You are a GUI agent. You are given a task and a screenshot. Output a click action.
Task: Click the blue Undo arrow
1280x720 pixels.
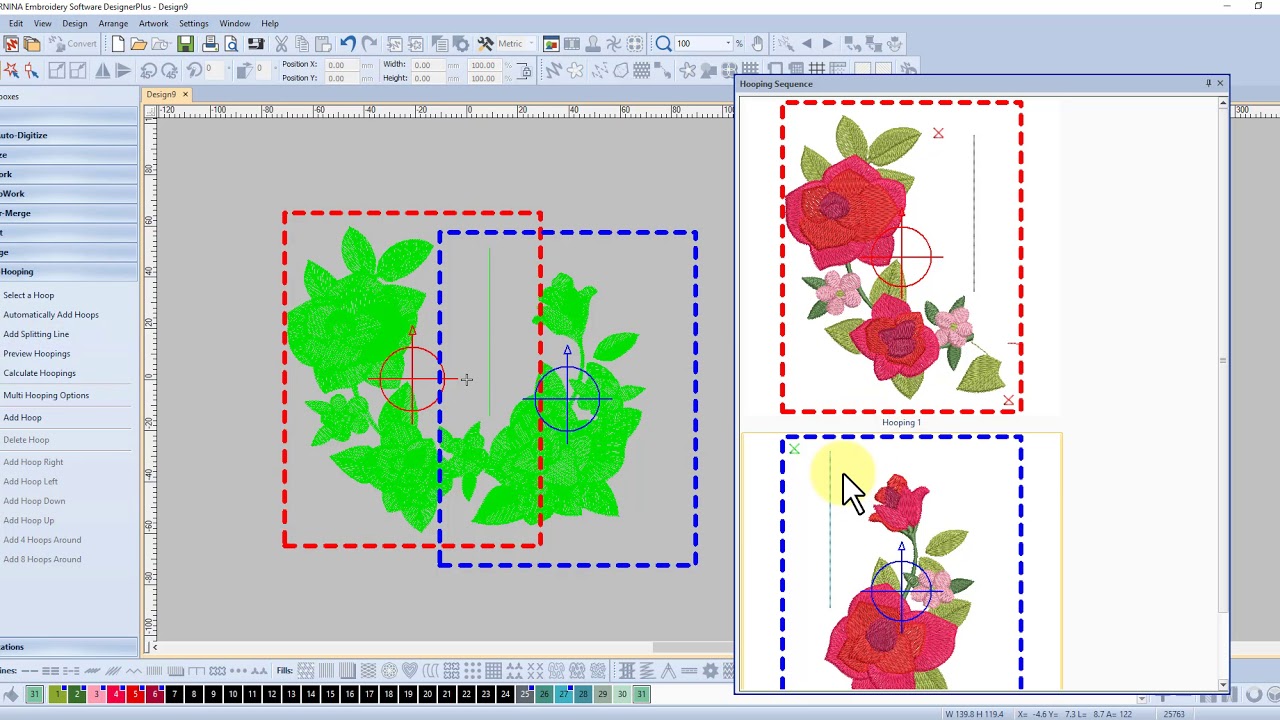[x=347, y=44]
